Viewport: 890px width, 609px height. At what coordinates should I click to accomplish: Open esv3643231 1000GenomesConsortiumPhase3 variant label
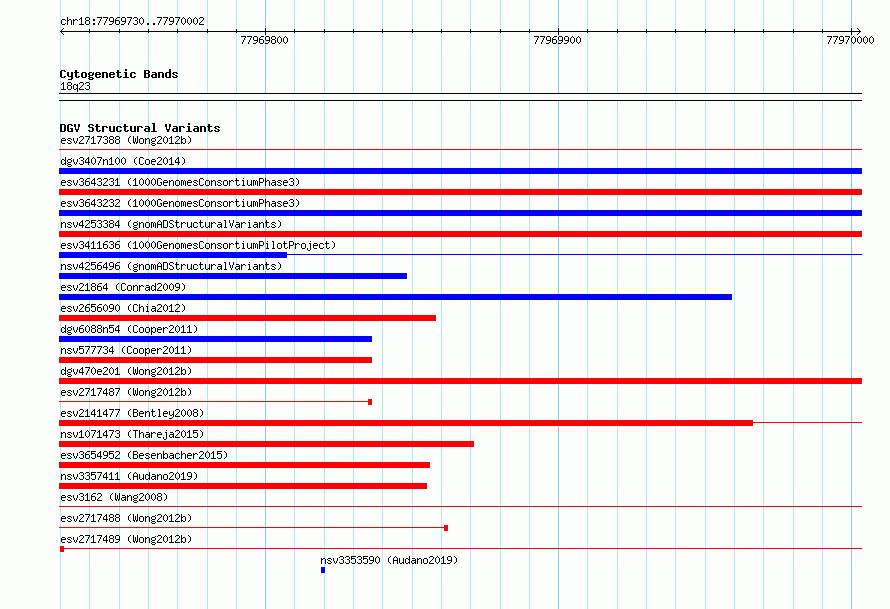click(180, 182)
